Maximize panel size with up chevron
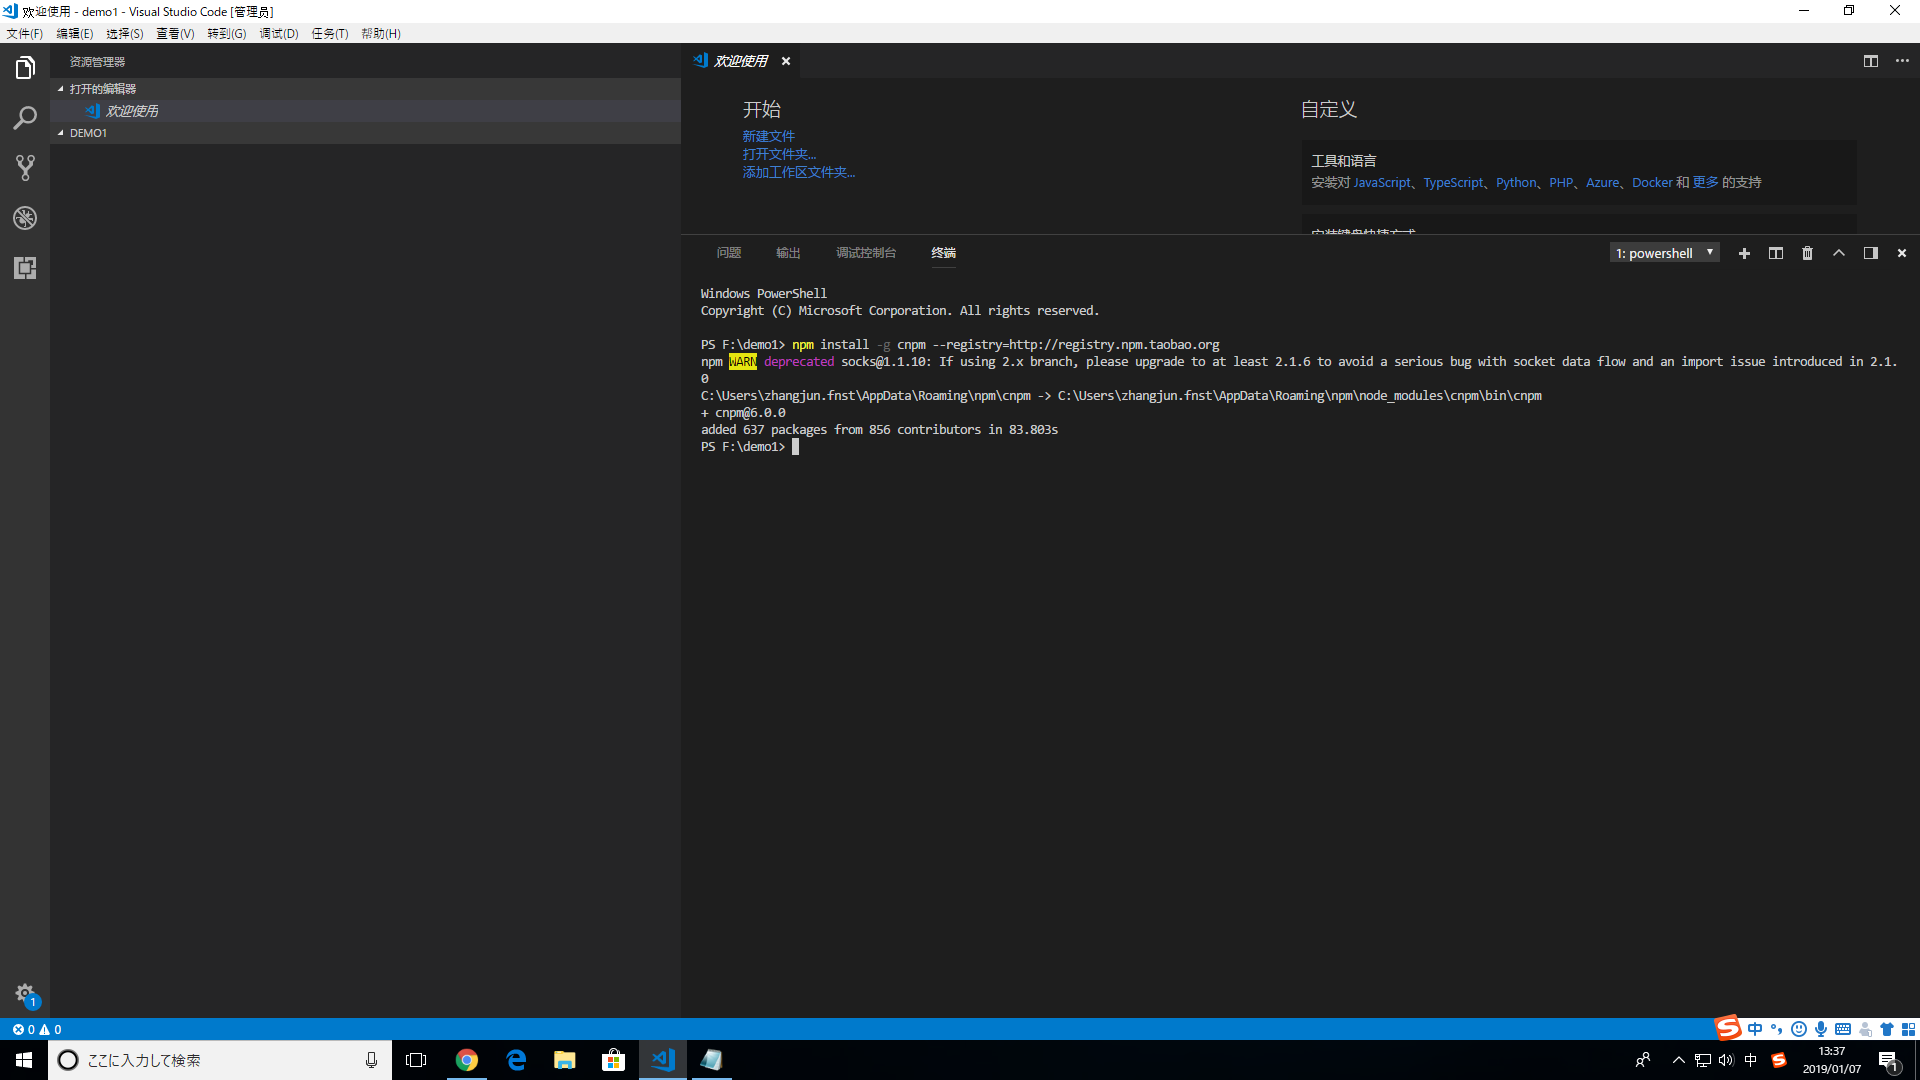Image resolution: width=1920 pixels, height=1080 pixels. 1838,253
